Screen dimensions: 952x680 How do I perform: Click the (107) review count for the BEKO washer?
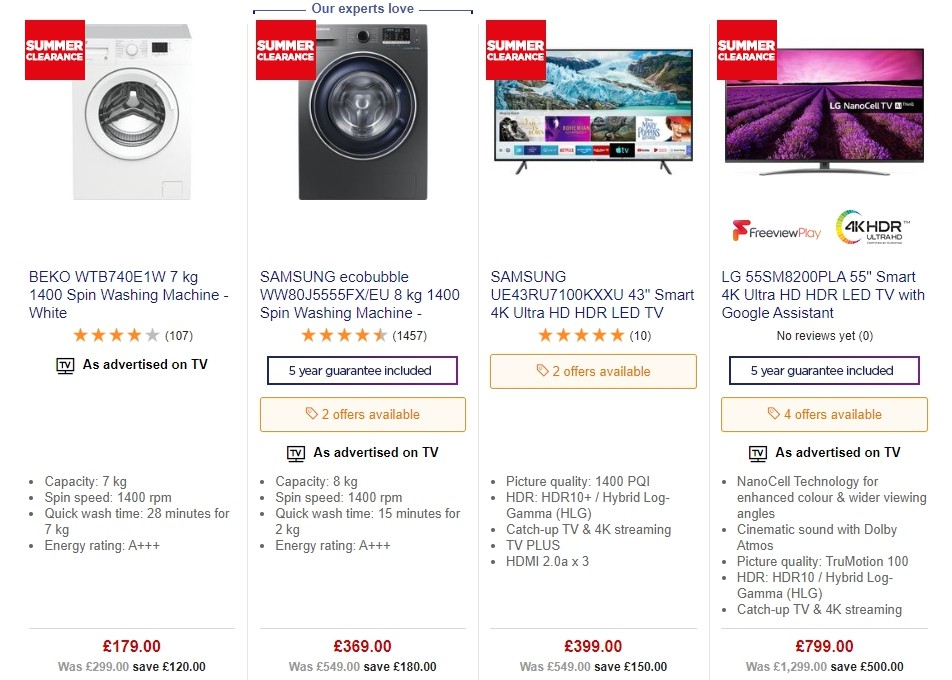click(179, 336)
